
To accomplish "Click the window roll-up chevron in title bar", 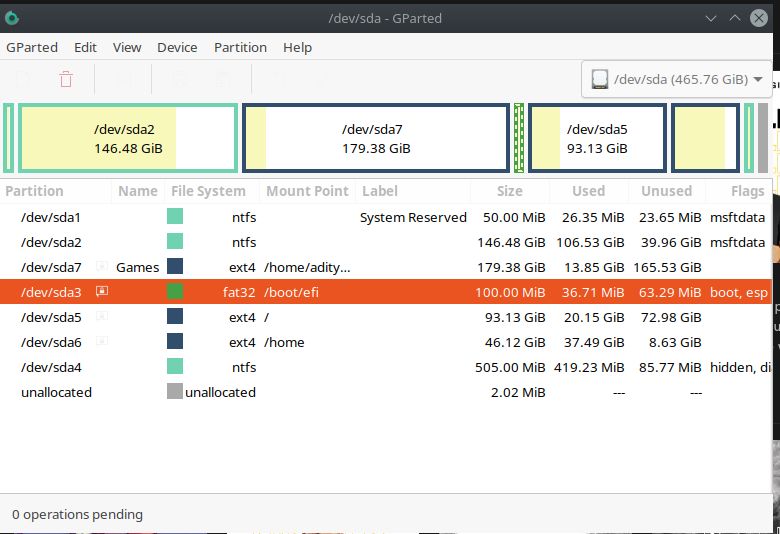I will (735, 18).
